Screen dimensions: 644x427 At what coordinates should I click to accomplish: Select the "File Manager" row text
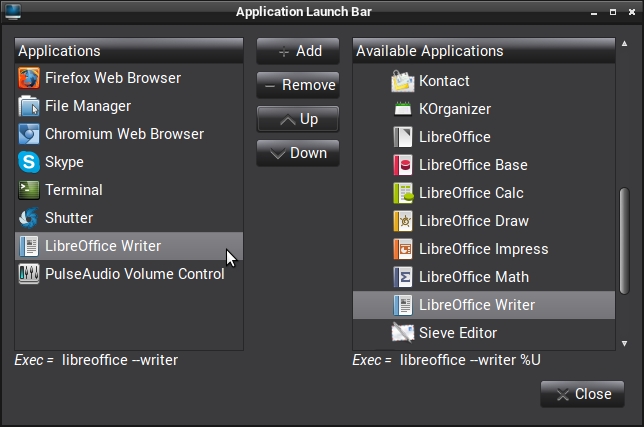click(x=88, y=106)
